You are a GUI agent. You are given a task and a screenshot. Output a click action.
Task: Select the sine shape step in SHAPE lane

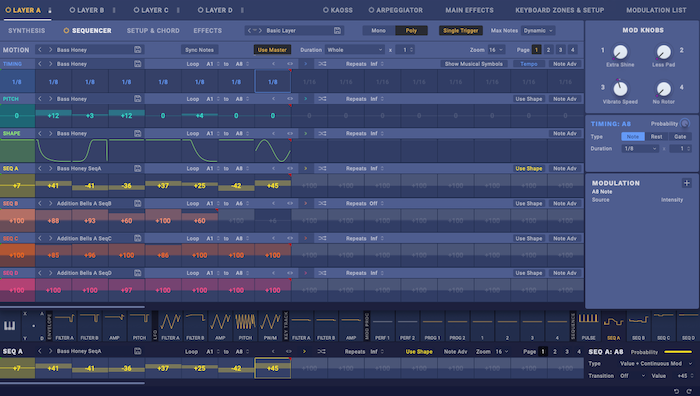pos(272,150)
